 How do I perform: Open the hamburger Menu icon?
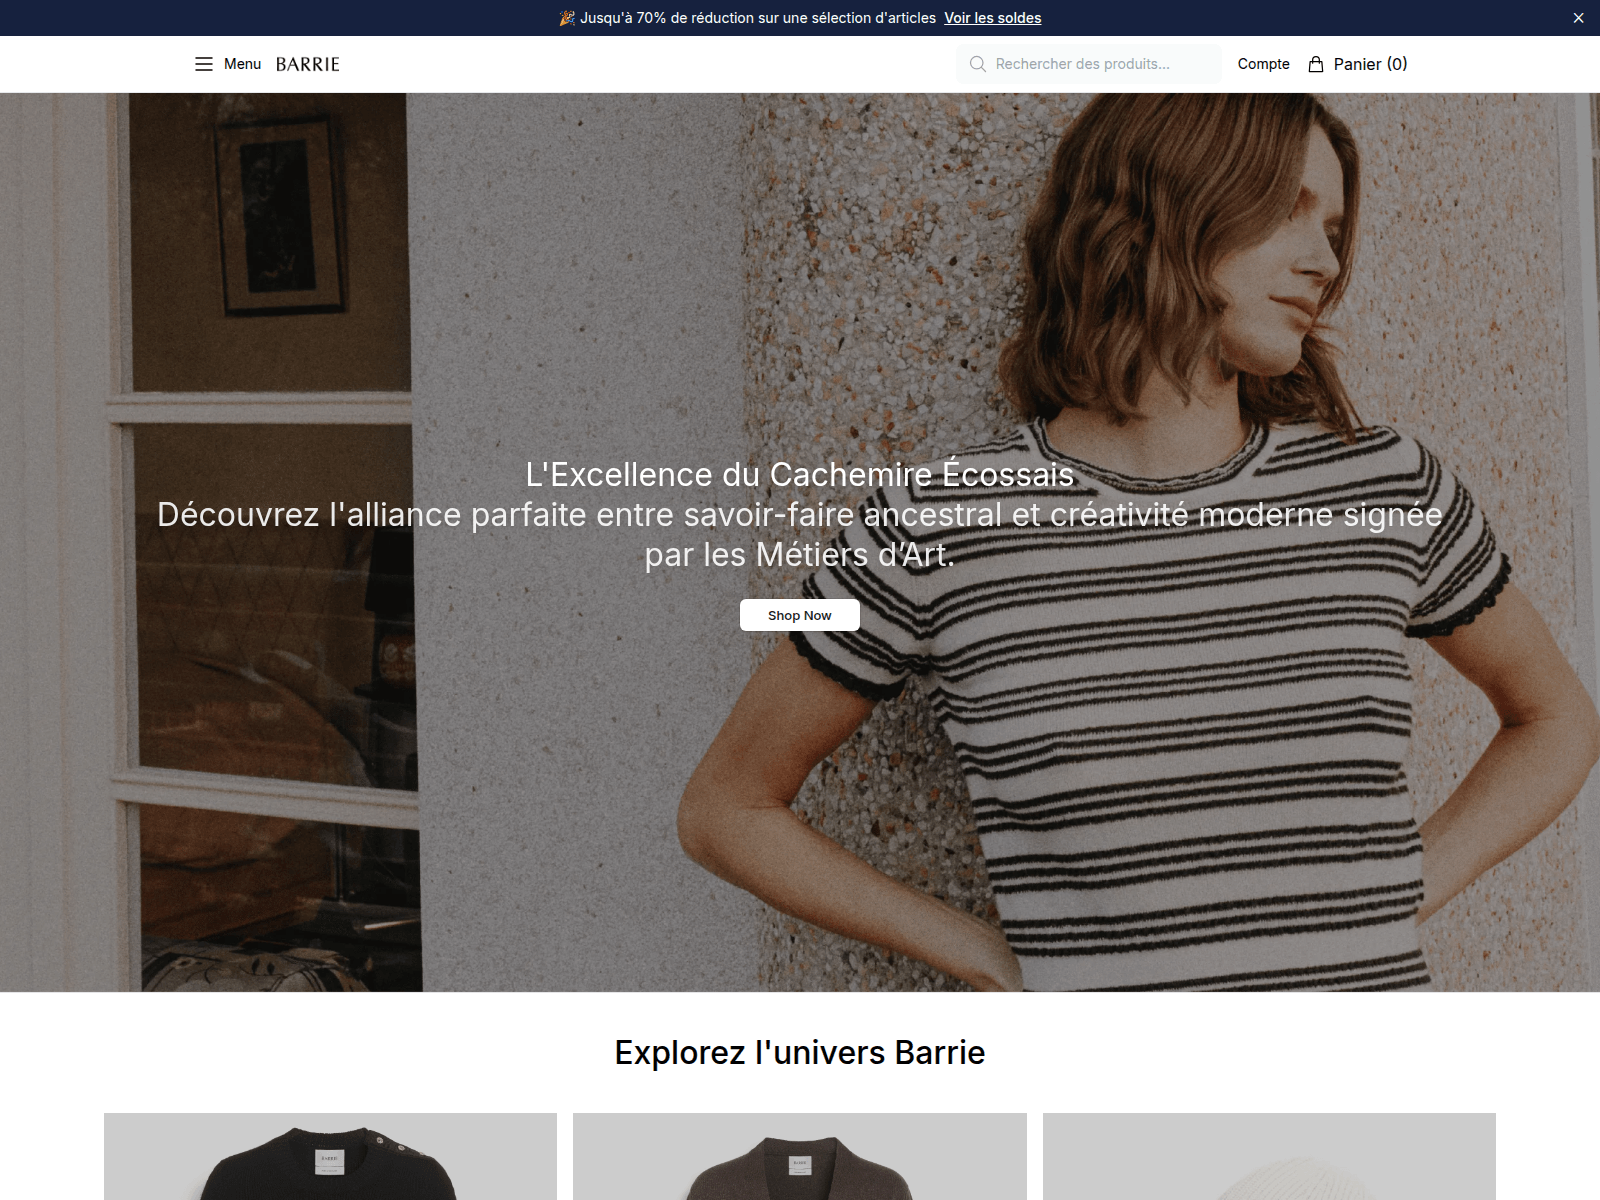tap(204, 64)
